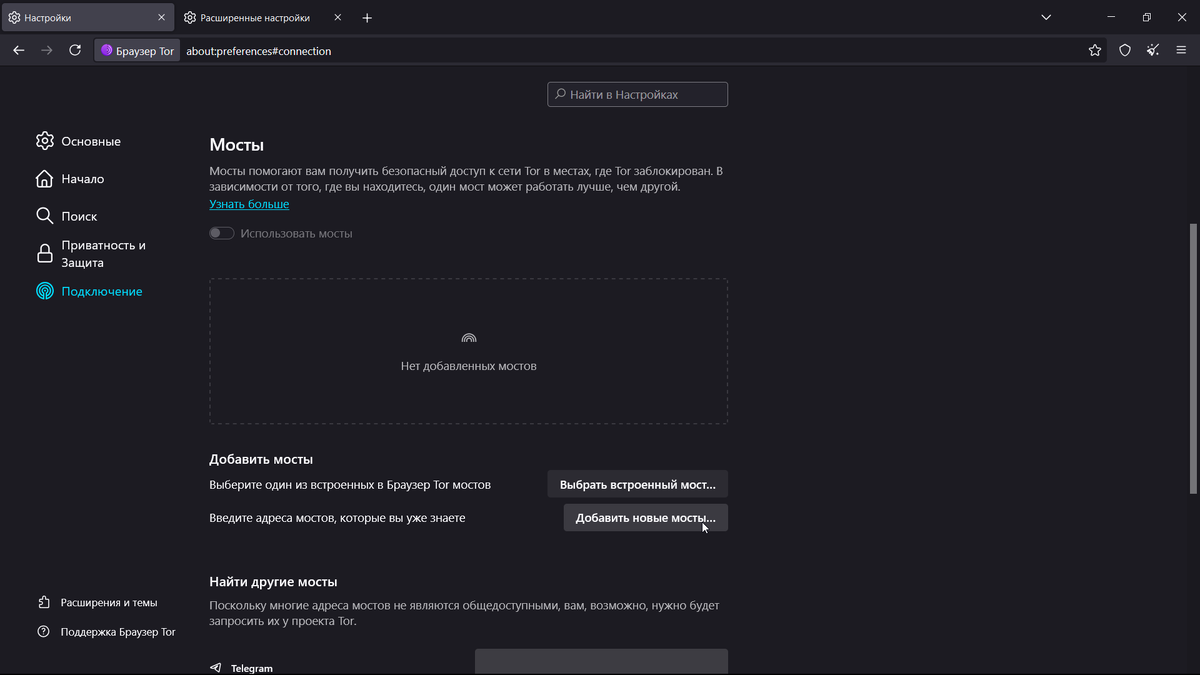Click the Введите адреса мостов text
Viewport: 1200px width, 675px height.
coord(337,518)
